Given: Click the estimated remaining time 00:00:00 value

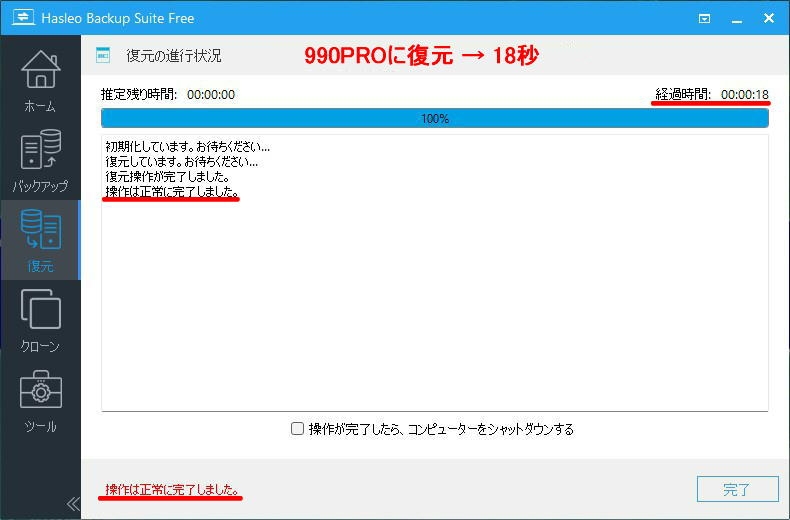Looking at the screenshot, I should click(211, 95).
